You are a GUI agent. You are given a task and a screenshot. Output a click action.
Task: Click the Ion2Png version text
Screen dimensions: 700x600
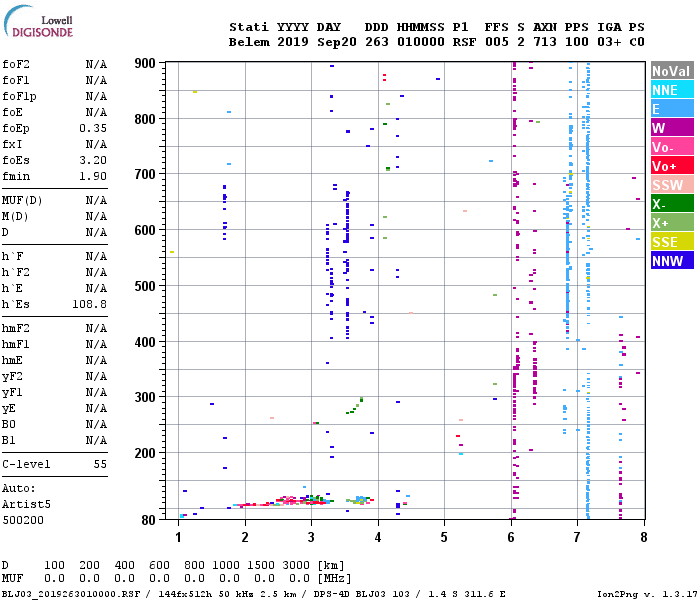(647, 594)
